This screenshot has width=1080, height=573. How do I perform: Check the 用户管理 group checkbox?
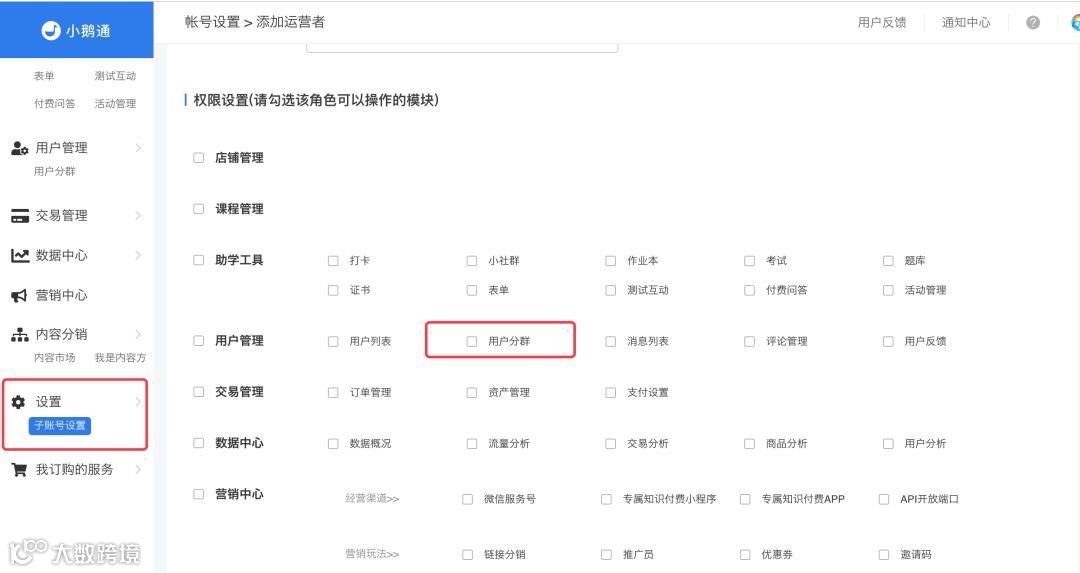[198, 341]
